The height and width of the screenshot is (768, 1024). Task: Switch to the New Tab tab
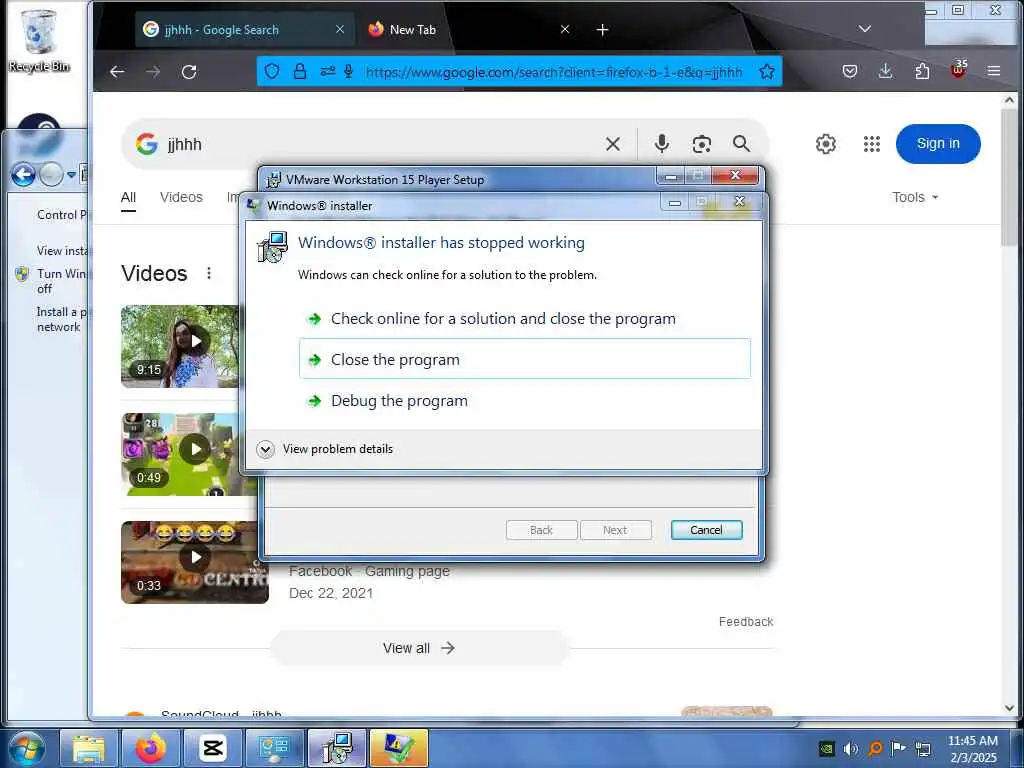pyautogui.click(x=411, y=29)
